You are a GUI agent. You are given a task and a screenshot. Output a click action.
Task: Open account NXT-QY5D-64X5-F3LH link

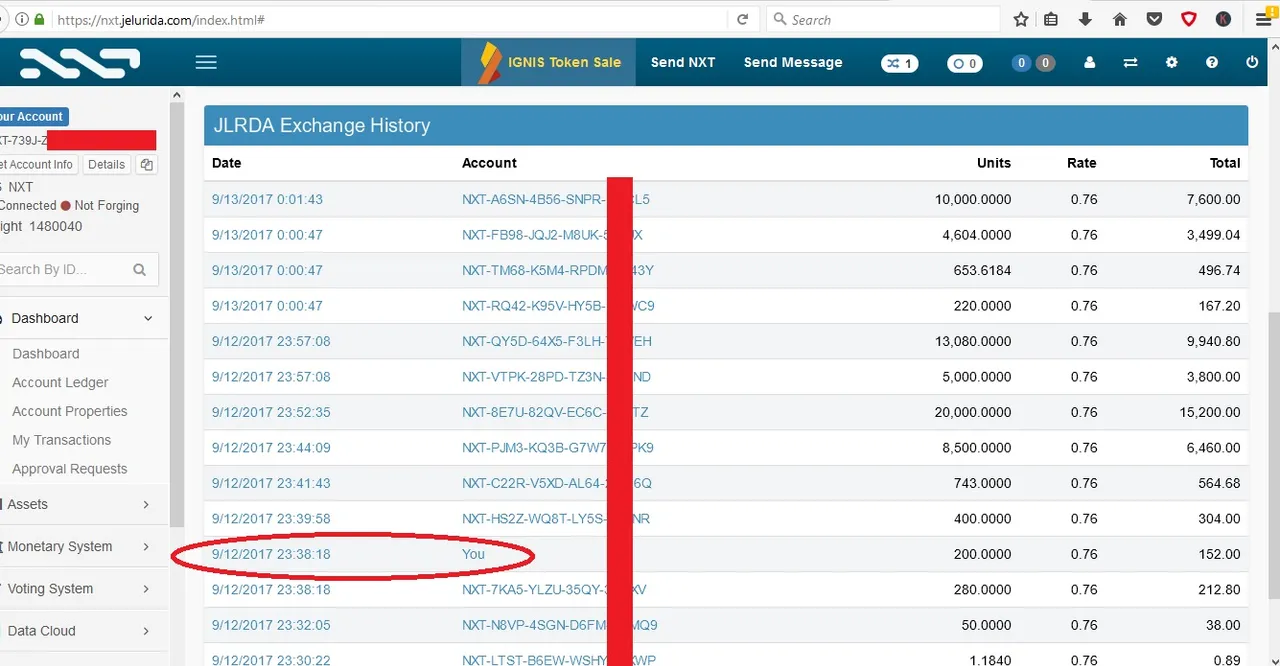(557, 341)
